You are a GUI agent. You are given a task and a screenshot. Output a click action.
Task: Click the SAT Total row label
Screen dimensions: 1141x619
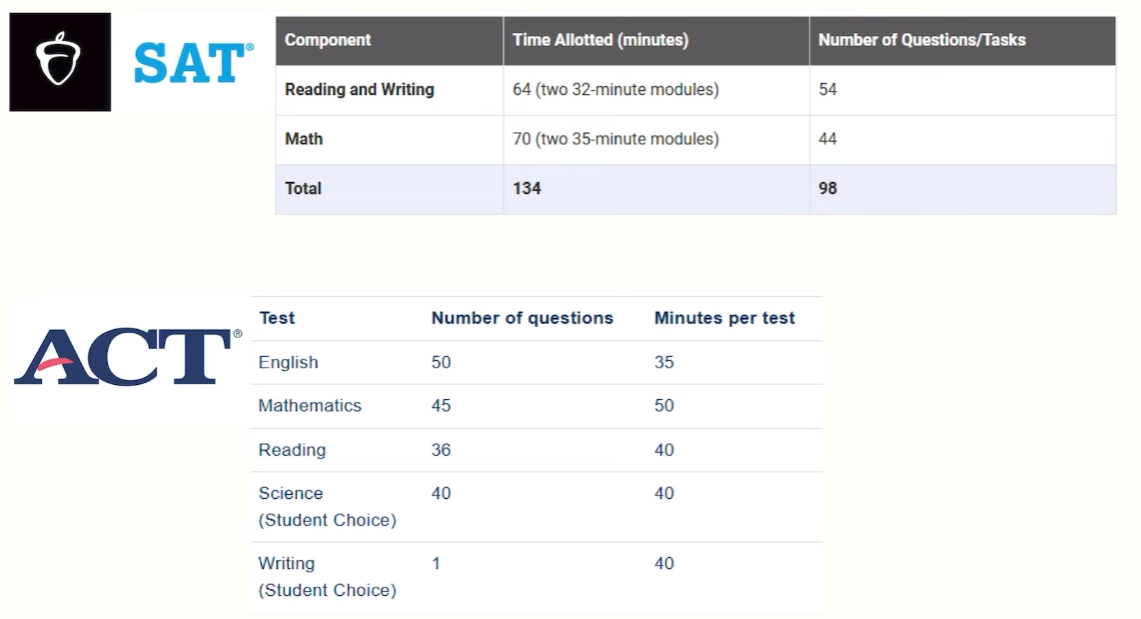[303, 188]
